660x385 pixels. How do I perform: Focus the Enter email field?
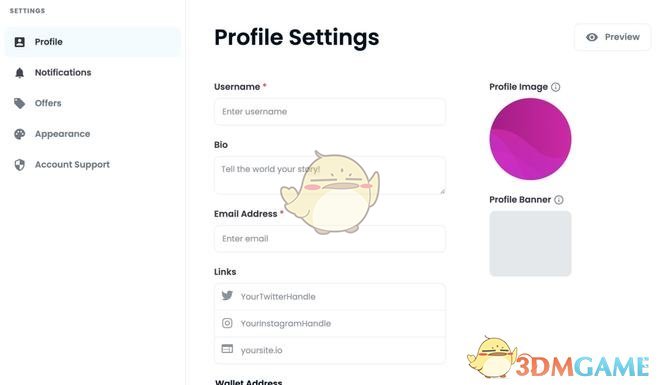point(330,239)
